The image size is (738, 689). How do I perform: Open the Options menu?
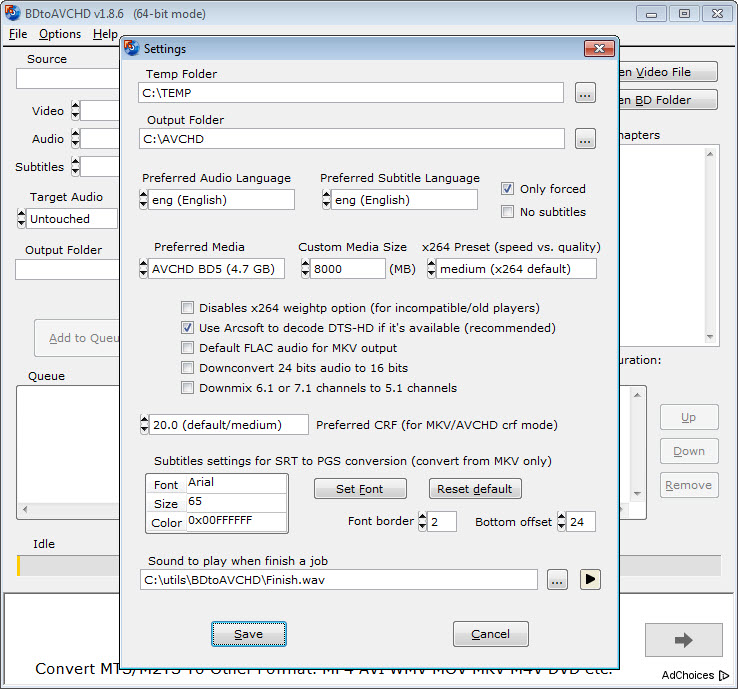60,34
